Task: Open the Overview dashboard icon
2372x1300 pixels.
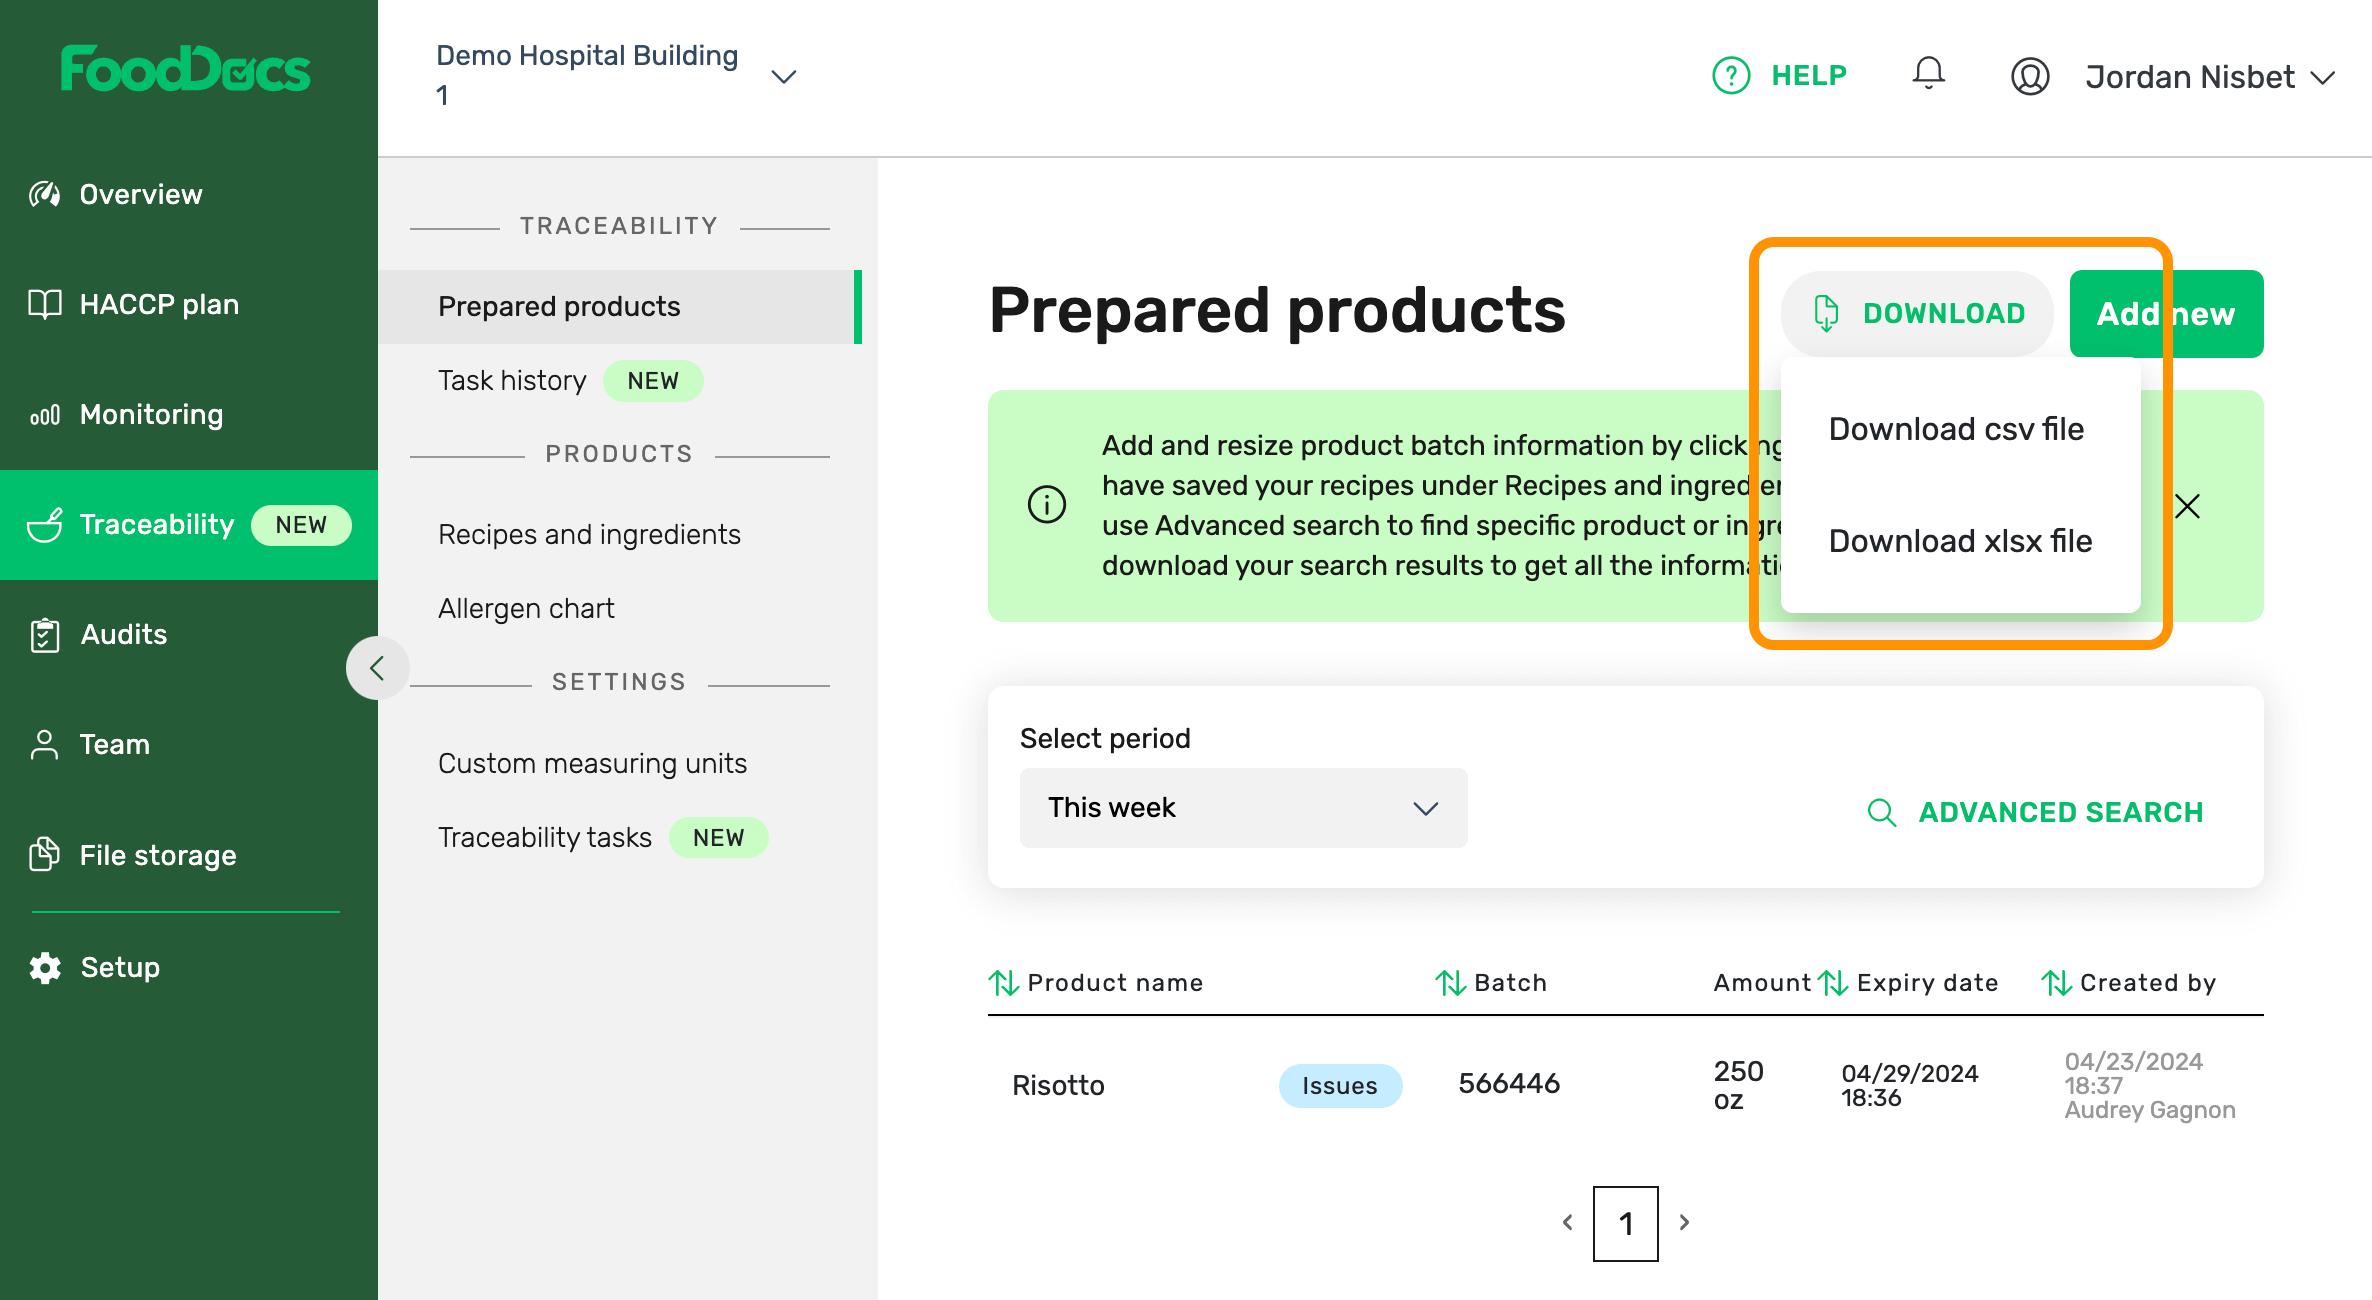Action: pos(44,194)
